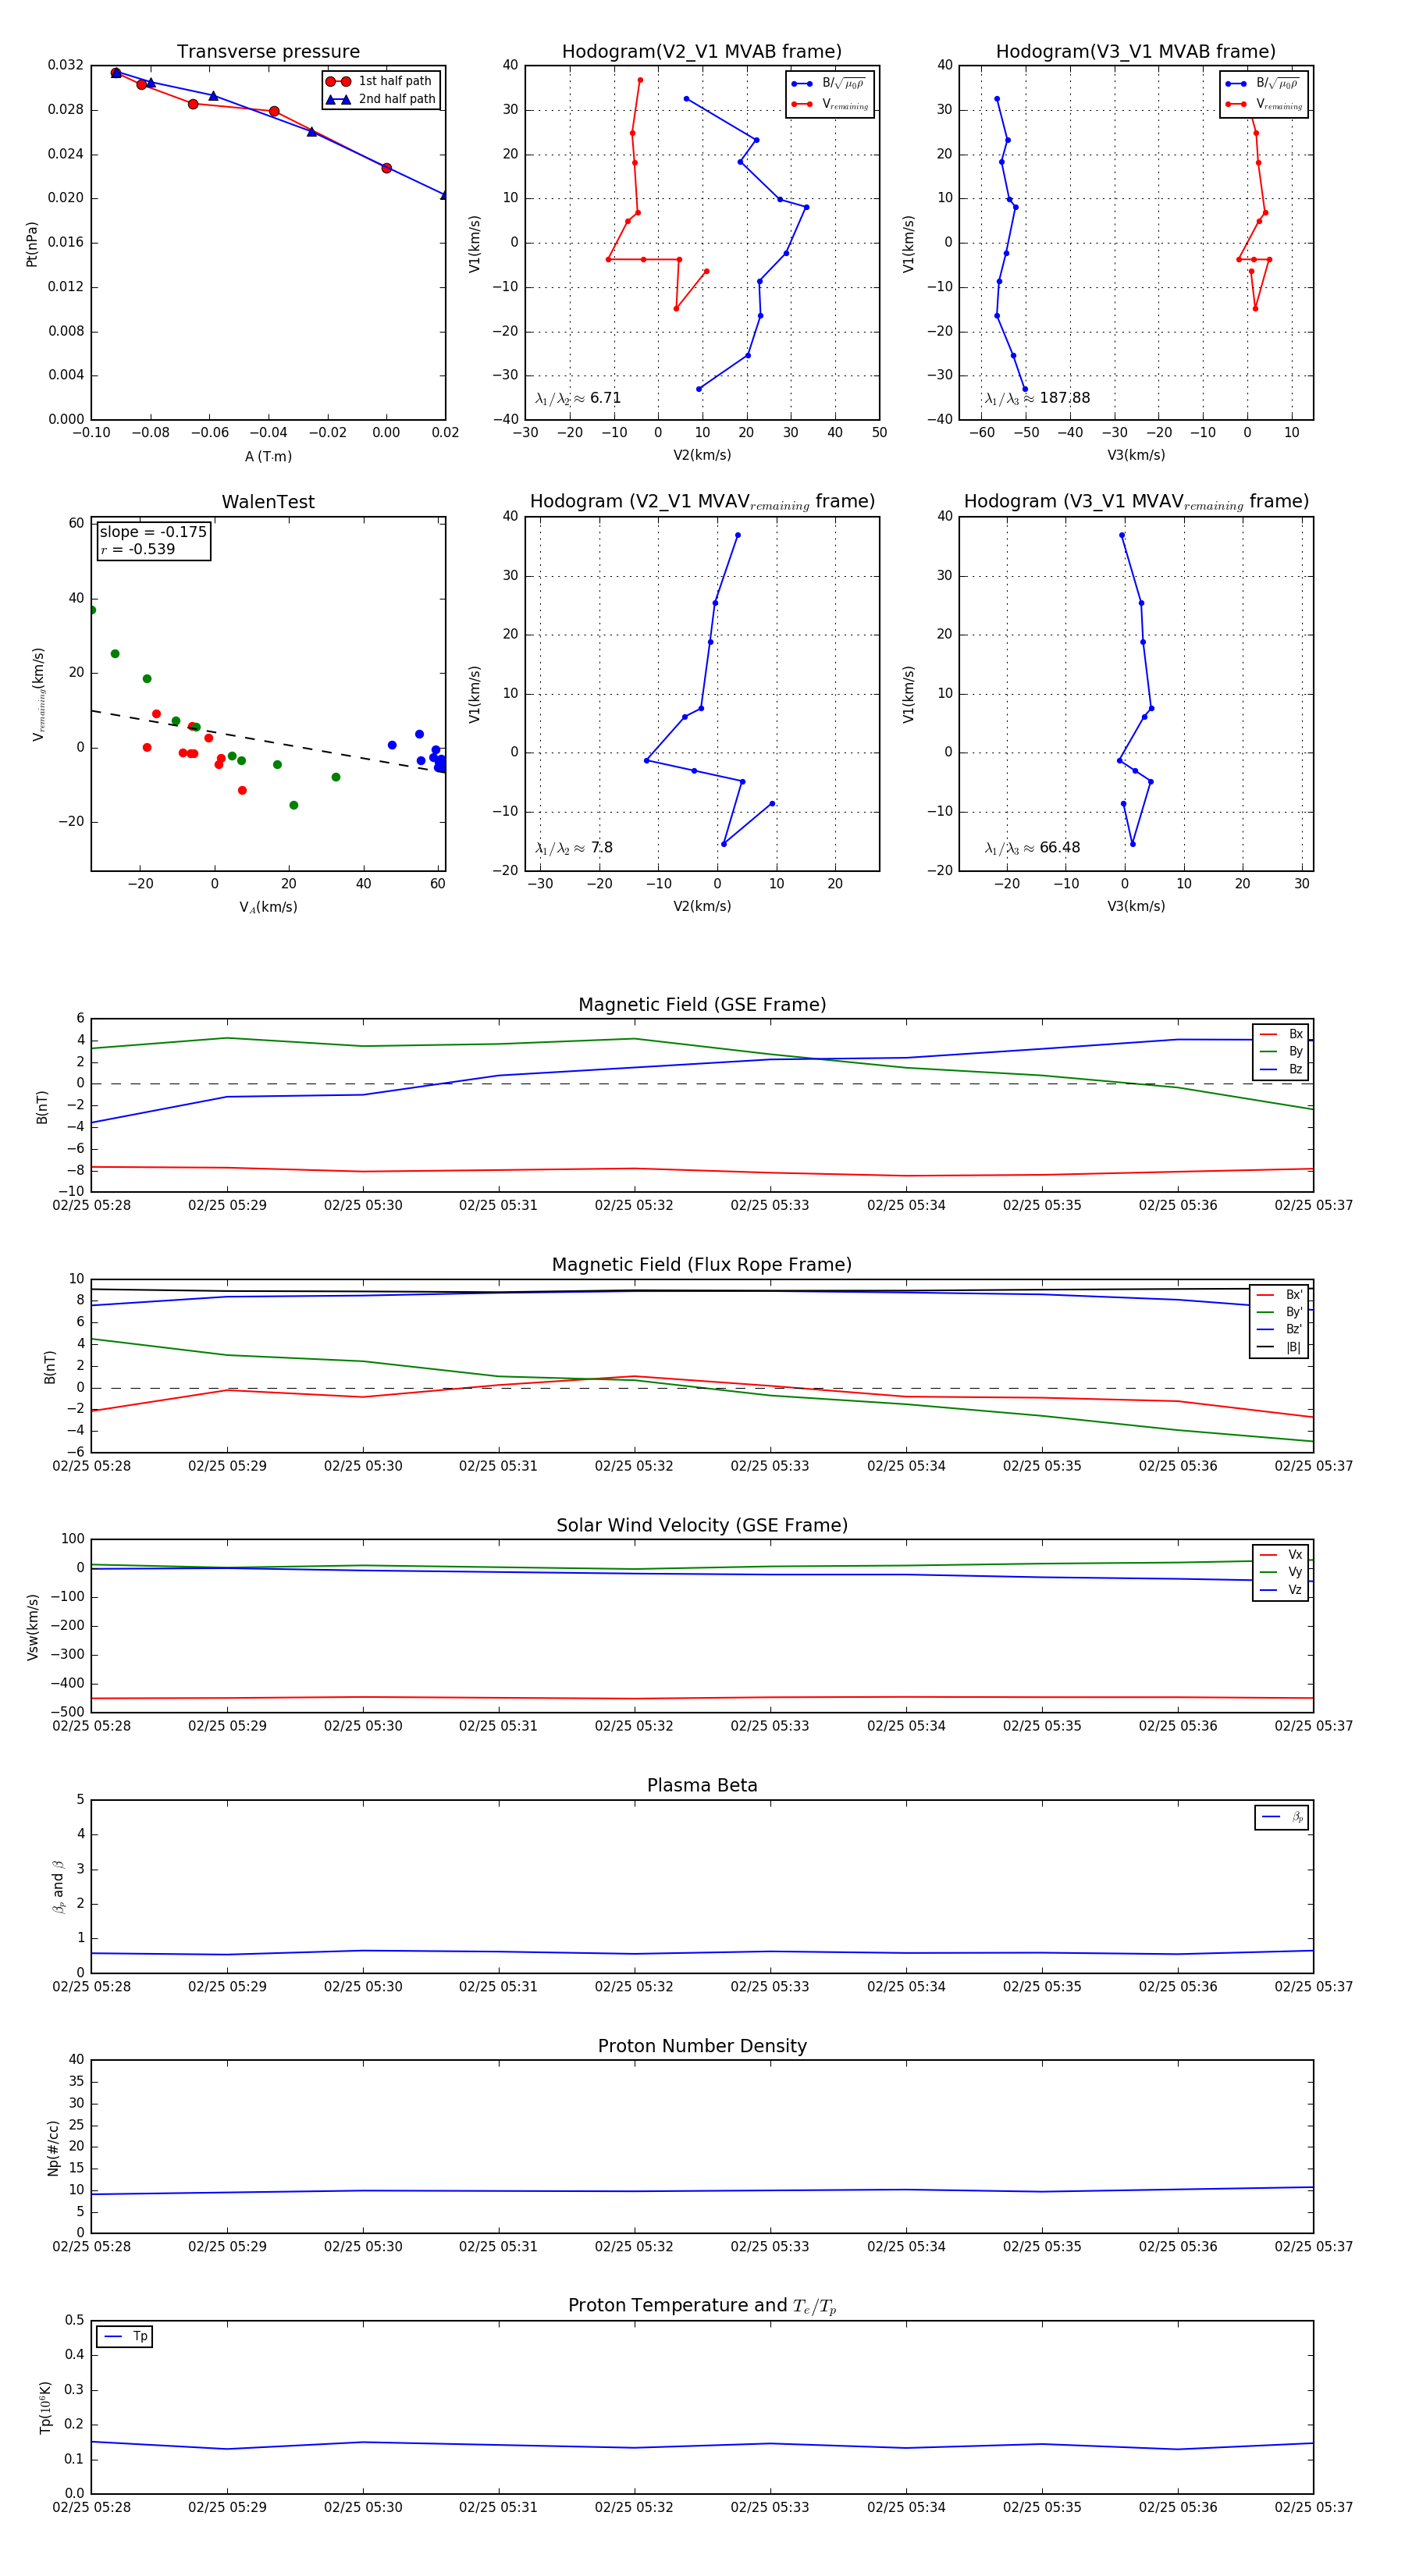Click the eigenvalue ratio 187.88 annotation
This screenshot has height=2576, width=1405.
(1037, 398)
